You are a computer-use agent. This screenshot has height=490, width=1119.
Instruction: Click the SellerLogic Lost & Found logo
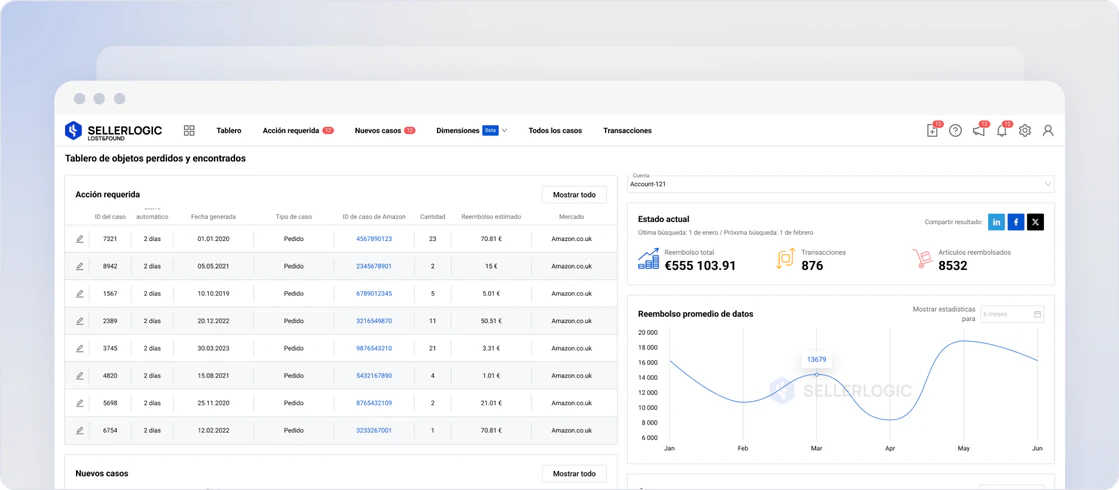113,131
